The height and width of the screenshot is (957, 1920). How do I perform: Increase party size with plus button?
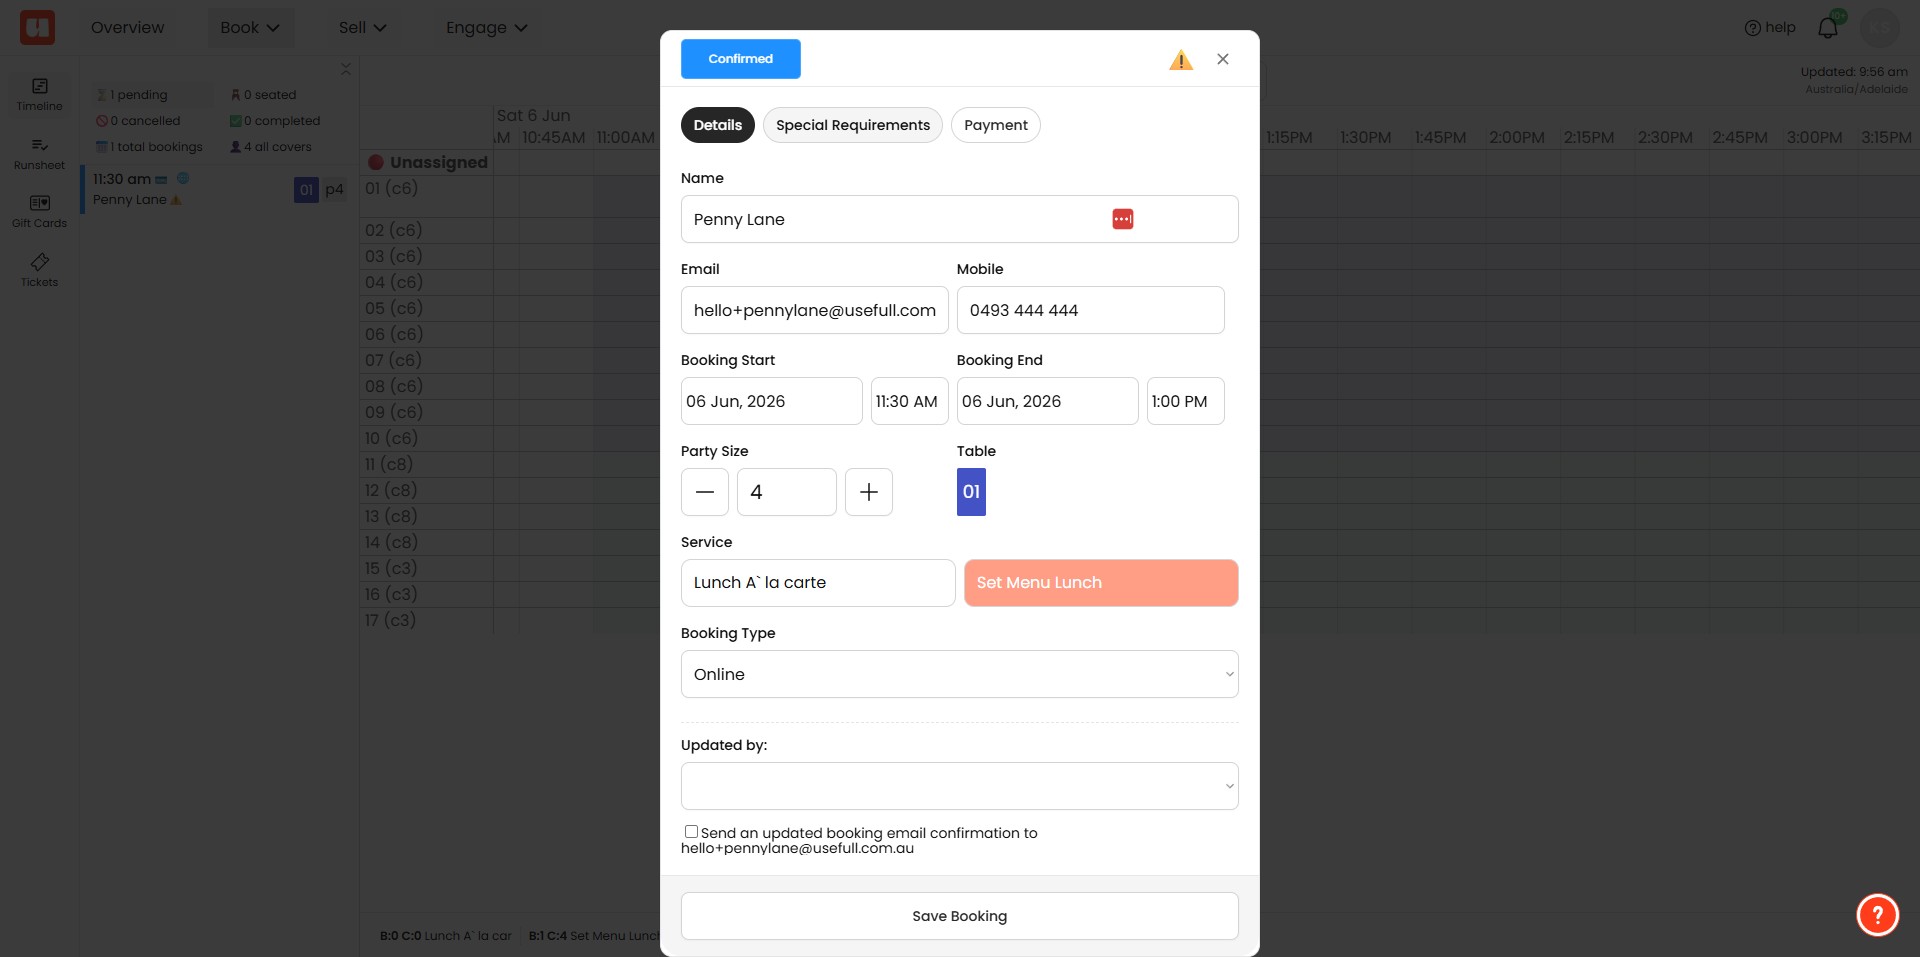click(x=868, y=492)
